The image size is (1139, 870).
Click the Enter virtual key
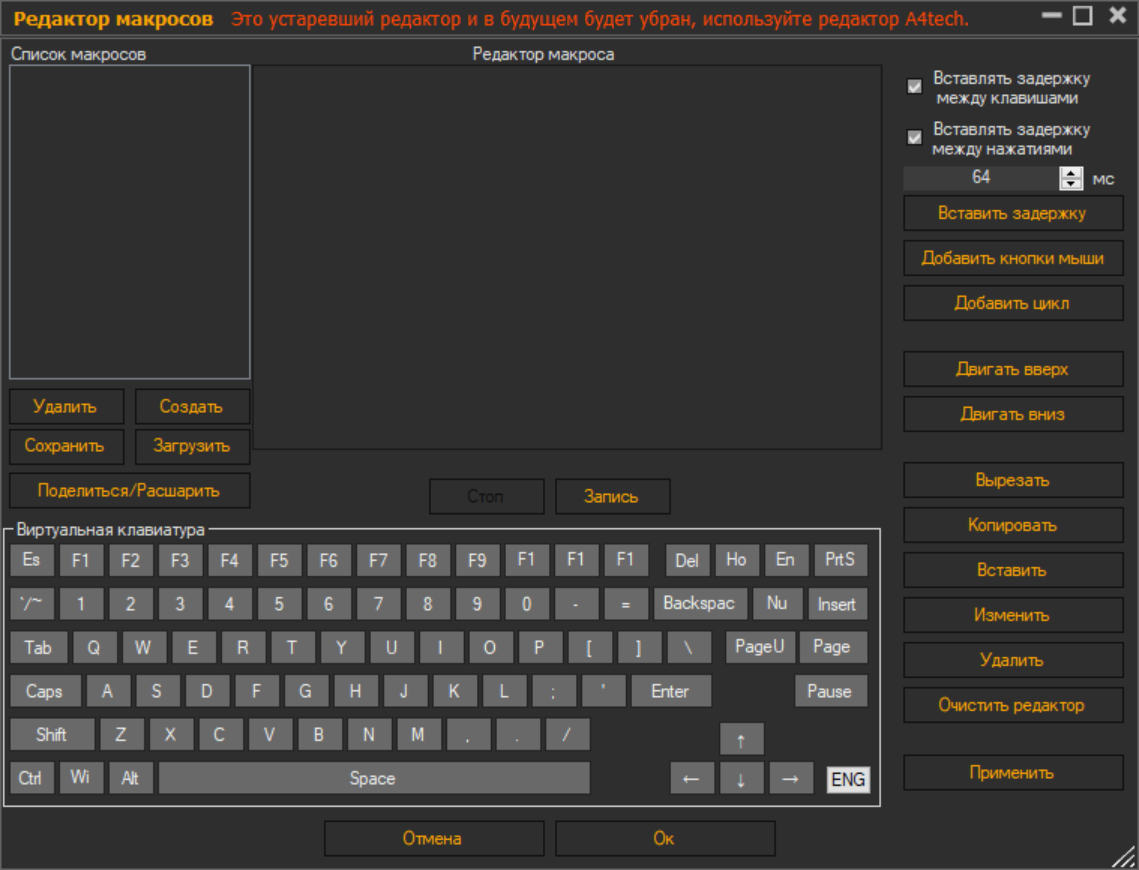point(671,691)
